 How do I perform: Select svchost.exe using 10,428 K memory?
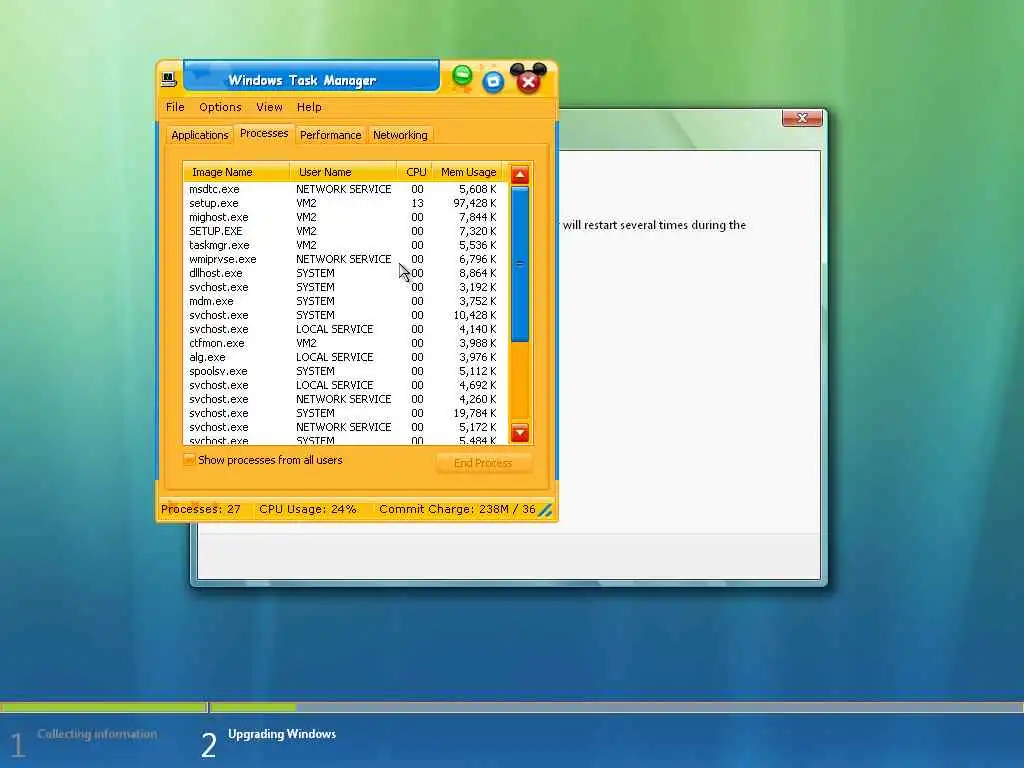pos(345,315)
